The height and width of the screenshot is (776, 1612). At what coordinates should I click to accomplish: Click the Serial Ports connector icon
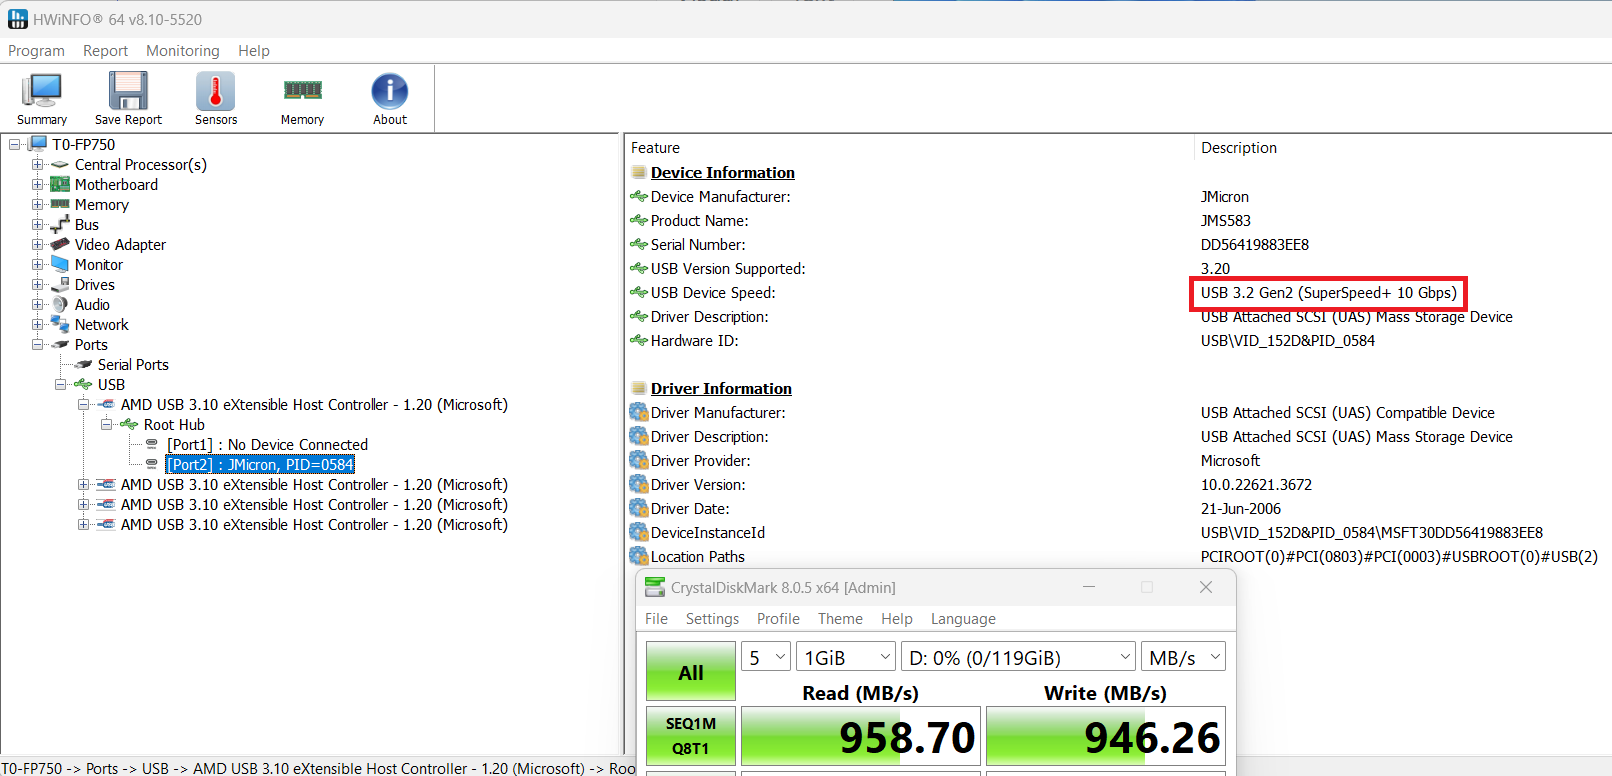[83, 364]
